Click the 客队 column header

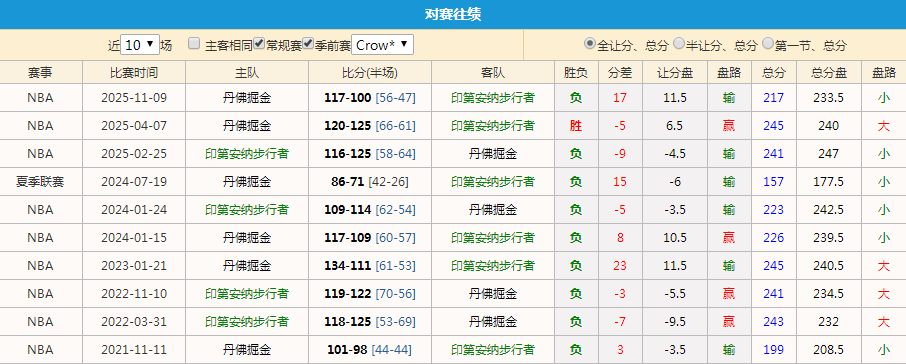[493, 73]
